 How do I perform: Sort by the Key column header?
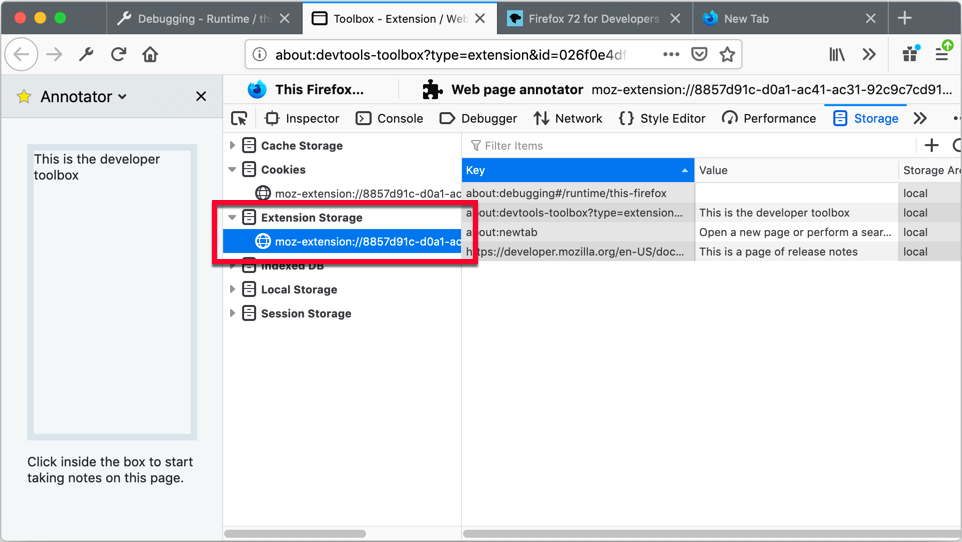tap(578, 170)
